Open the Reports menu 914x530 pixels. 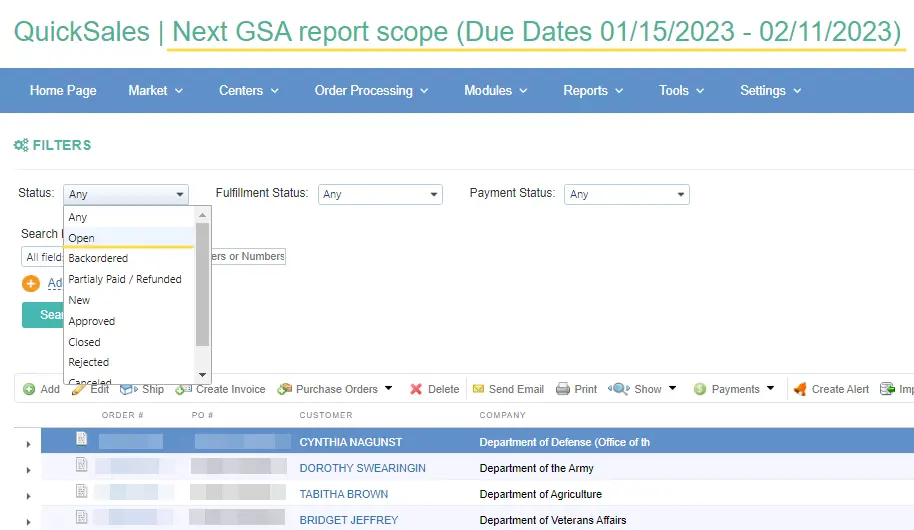593,90
